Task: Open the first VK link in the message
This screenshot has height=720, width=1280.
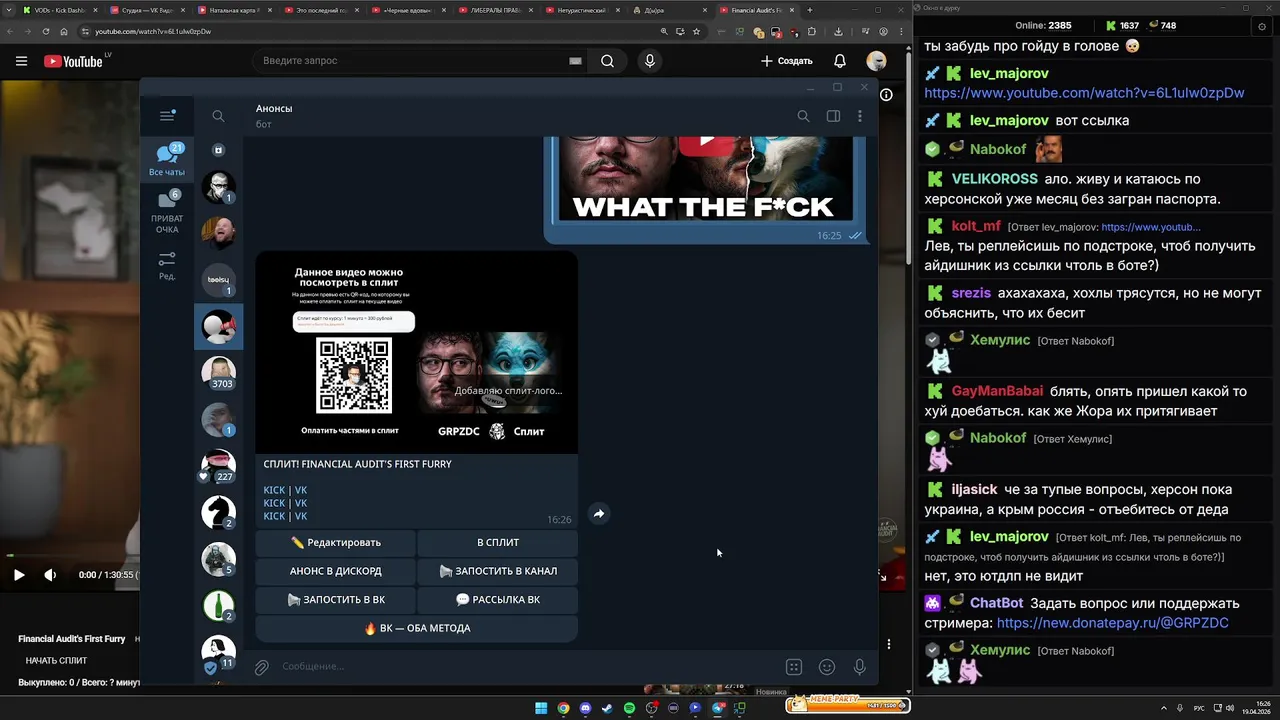Action: [301, 490]
